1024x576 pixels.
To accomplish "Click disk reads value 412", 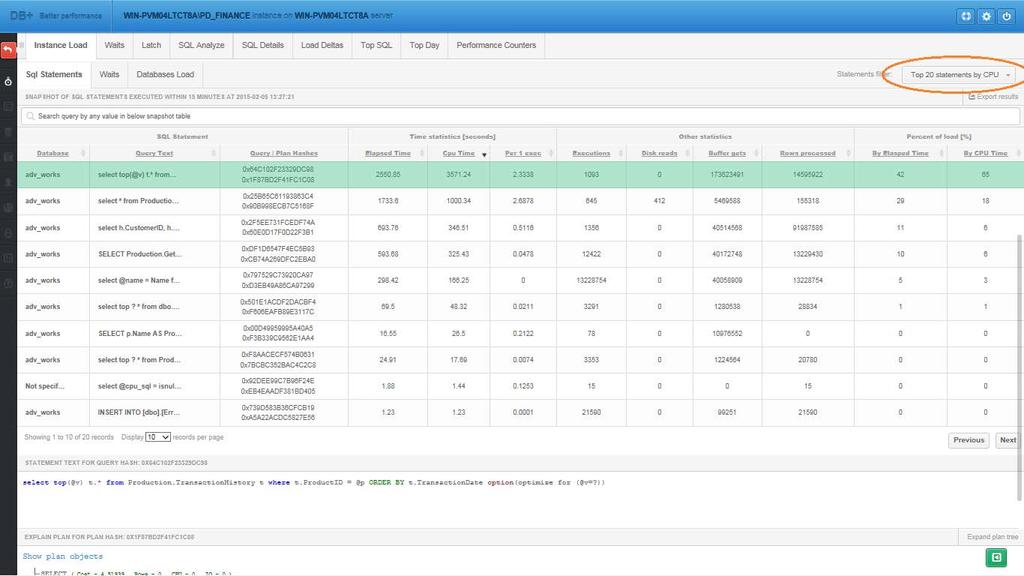I will 659,200.
